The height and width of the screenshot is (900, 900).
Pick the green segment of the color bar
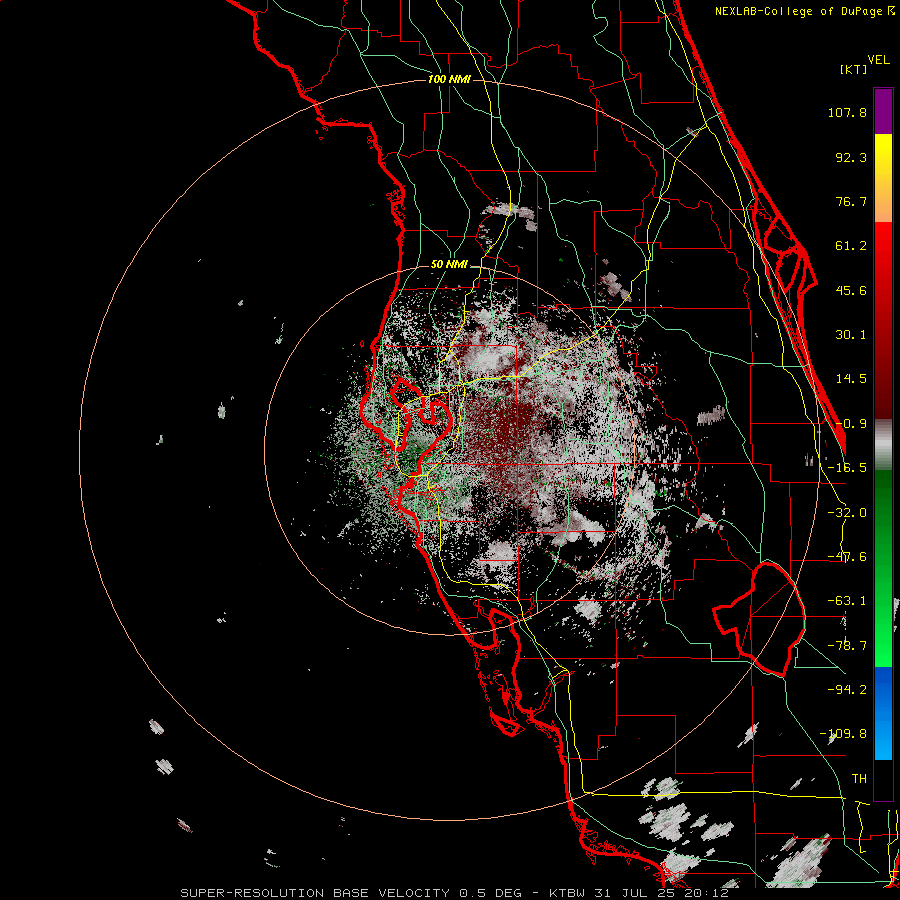point(883,568)
